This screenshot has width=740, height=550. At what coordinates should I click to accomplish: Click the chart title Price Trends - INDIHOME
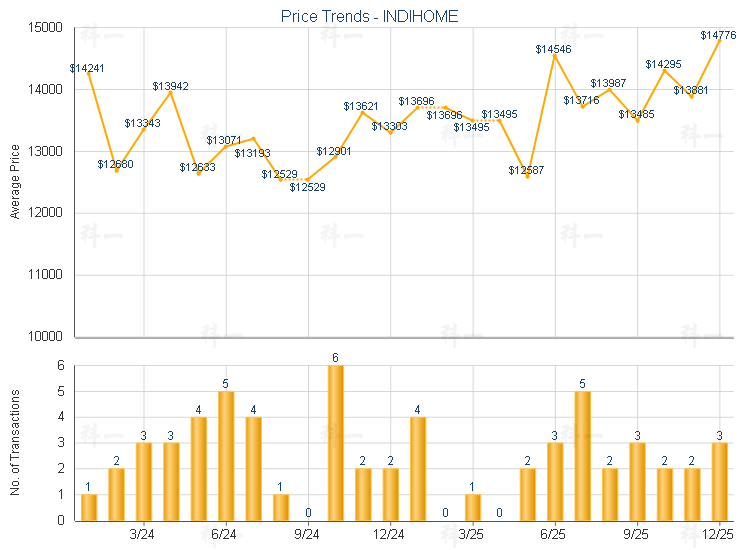coord(369,16)
